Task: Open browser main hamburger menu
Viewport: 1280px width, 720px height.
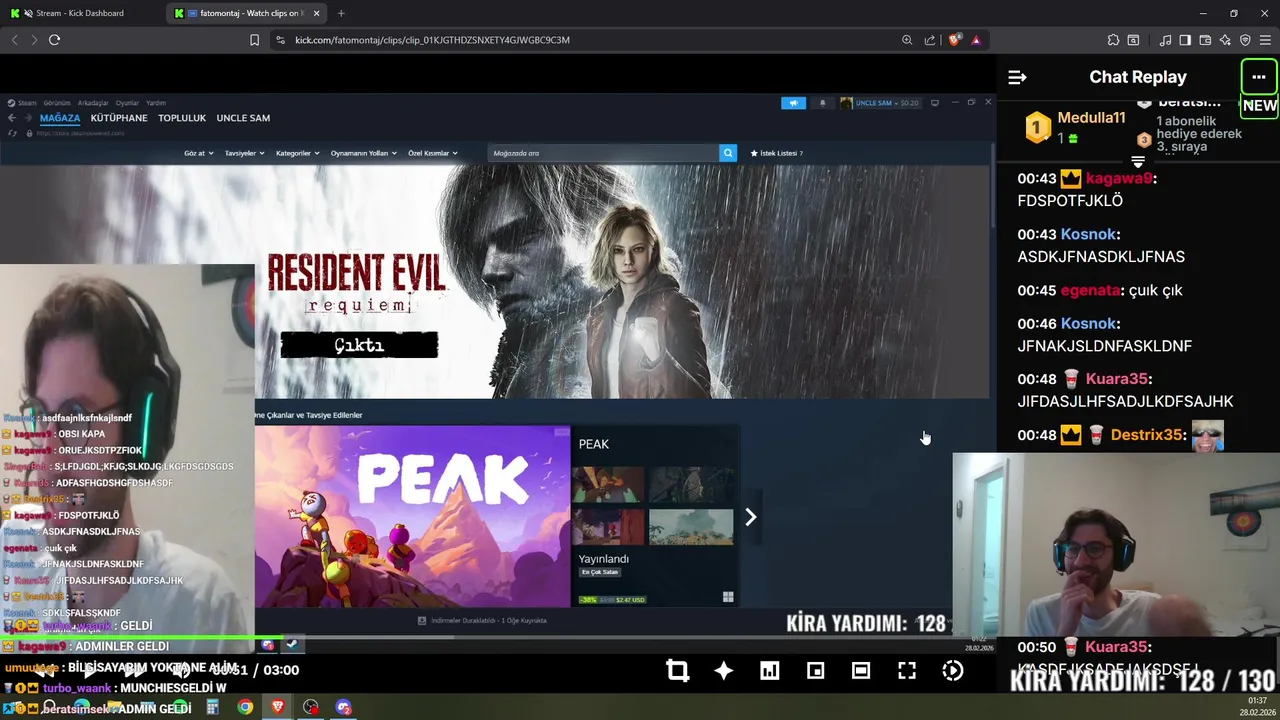Action: coord(1265,40)
